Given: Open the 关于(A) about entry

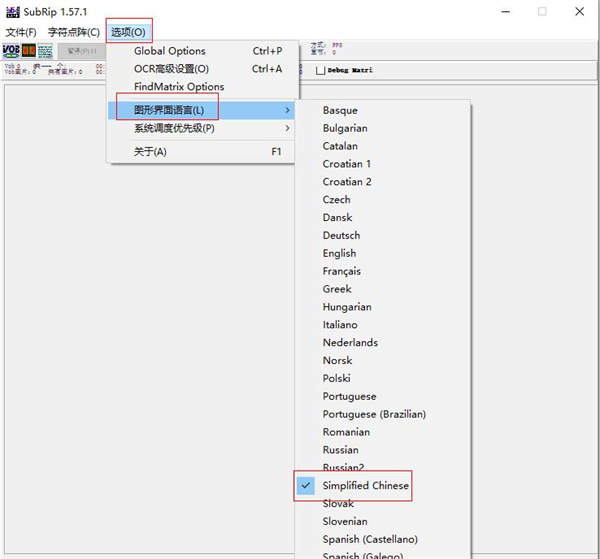Looking at the screenshot, I should pos(150,152).
